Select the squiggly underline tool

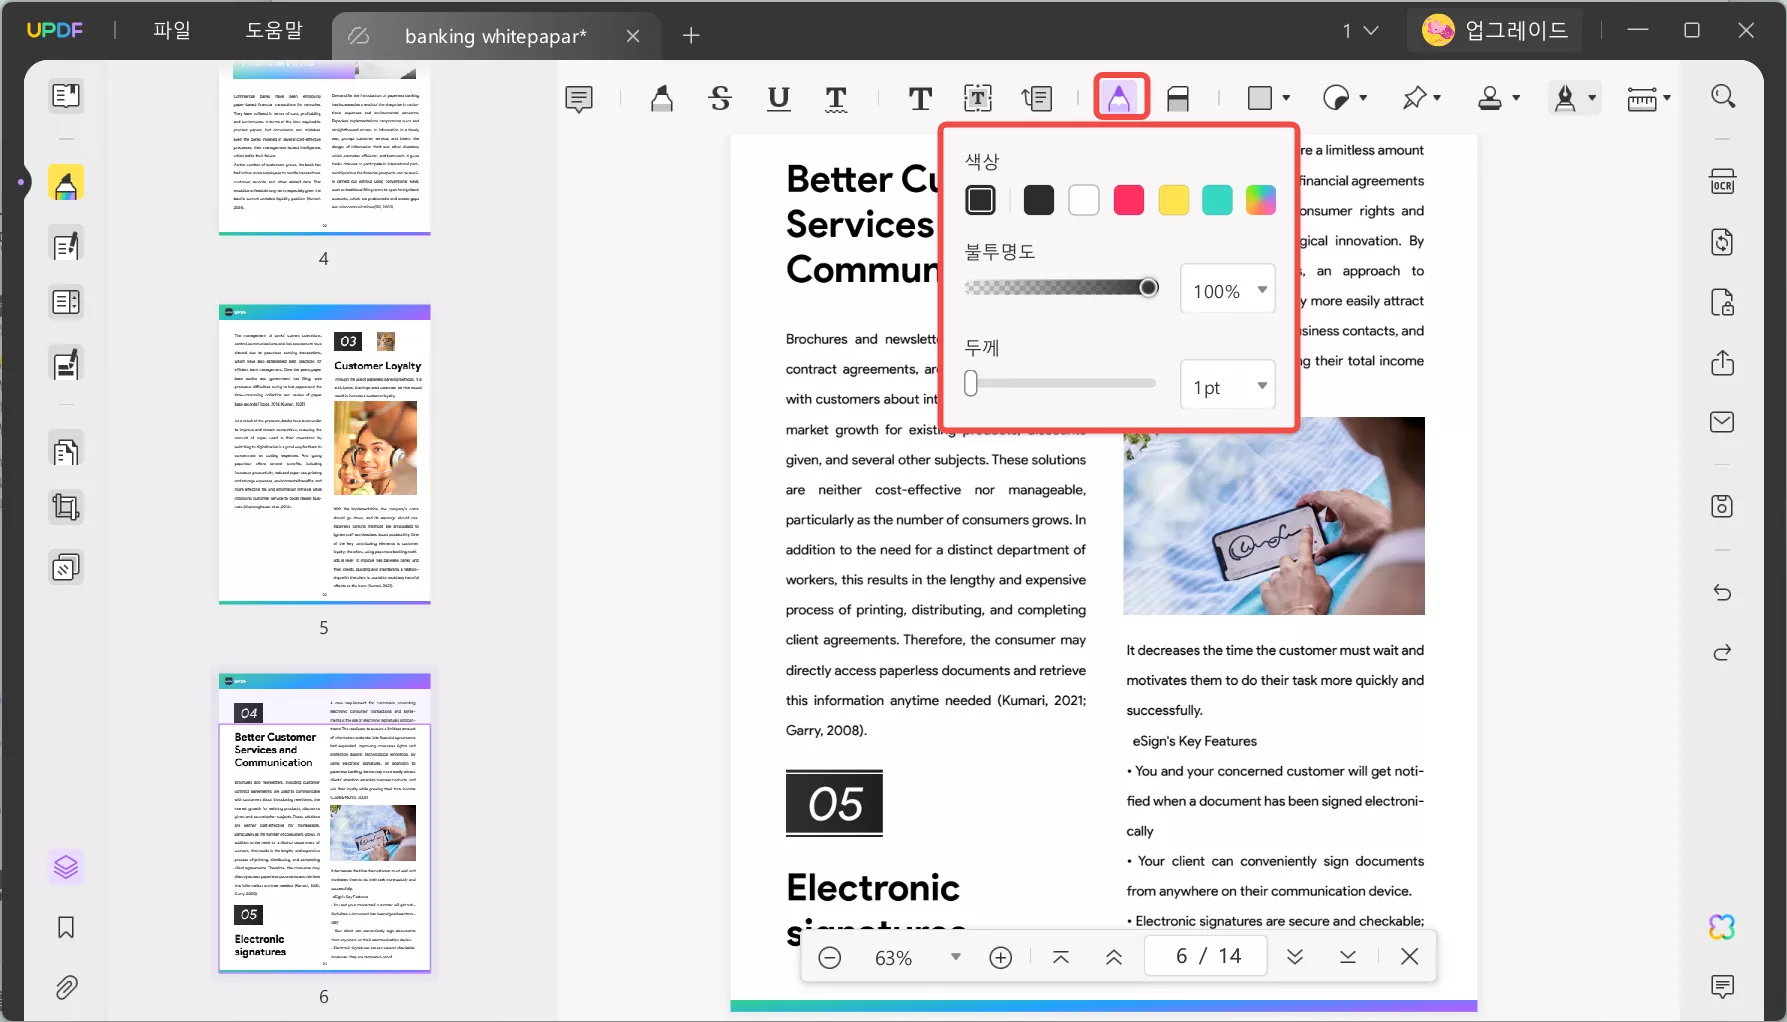tap(836, 98)
